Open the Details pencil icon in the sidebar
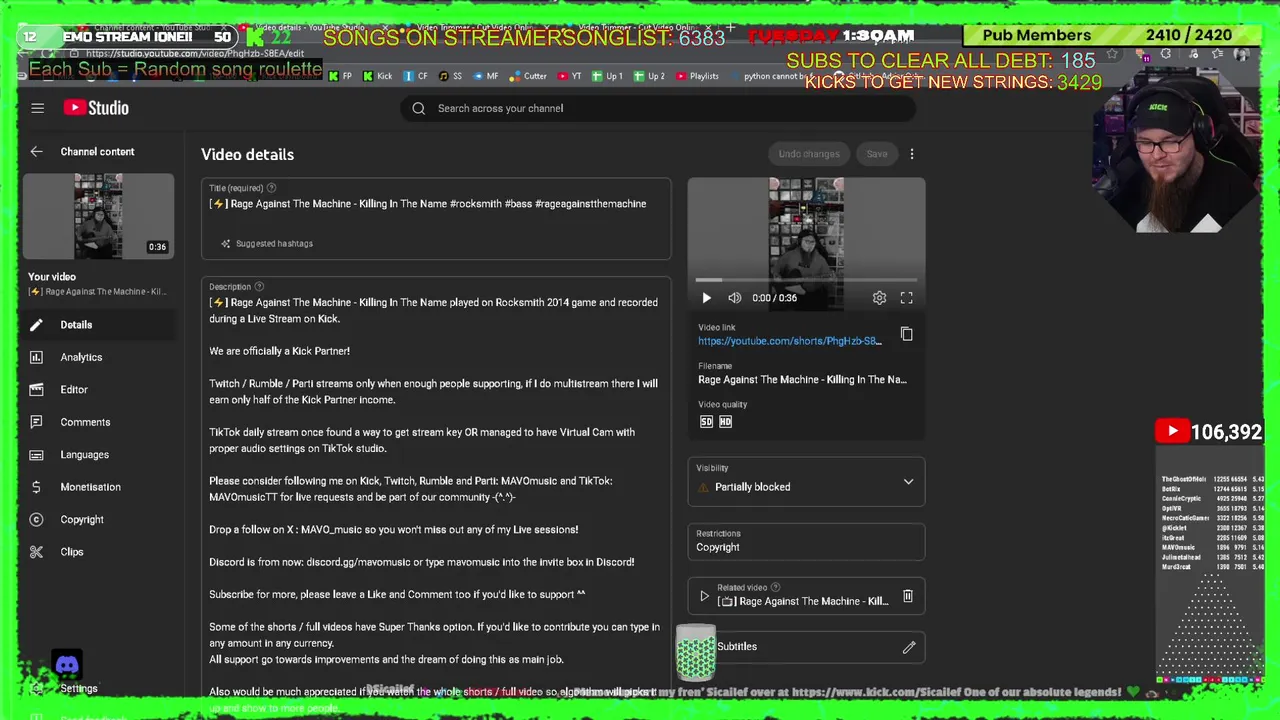The width and height of the screenshot is (1280, 720). tap(36, 325)
